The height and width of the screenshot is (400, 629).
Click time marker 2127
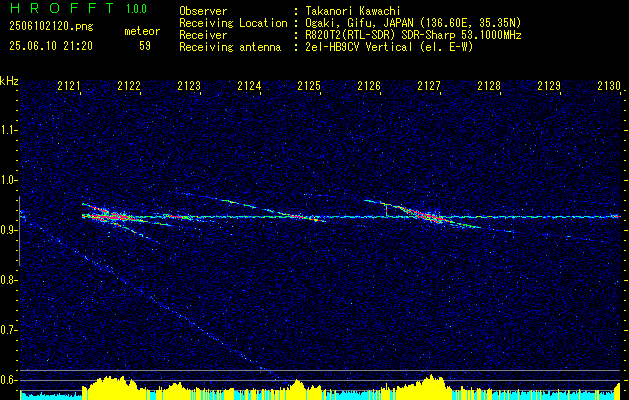(x=429, y=86)
